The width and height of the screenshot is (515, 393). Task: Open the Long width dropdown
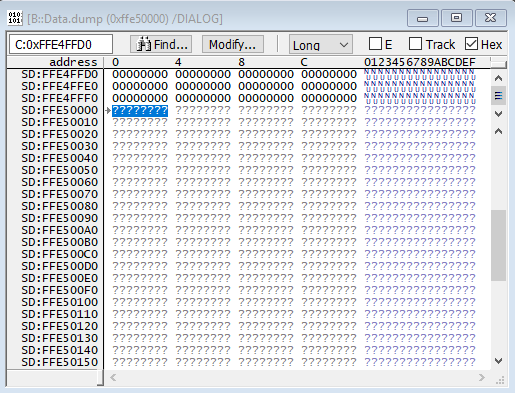click(321, 44)
